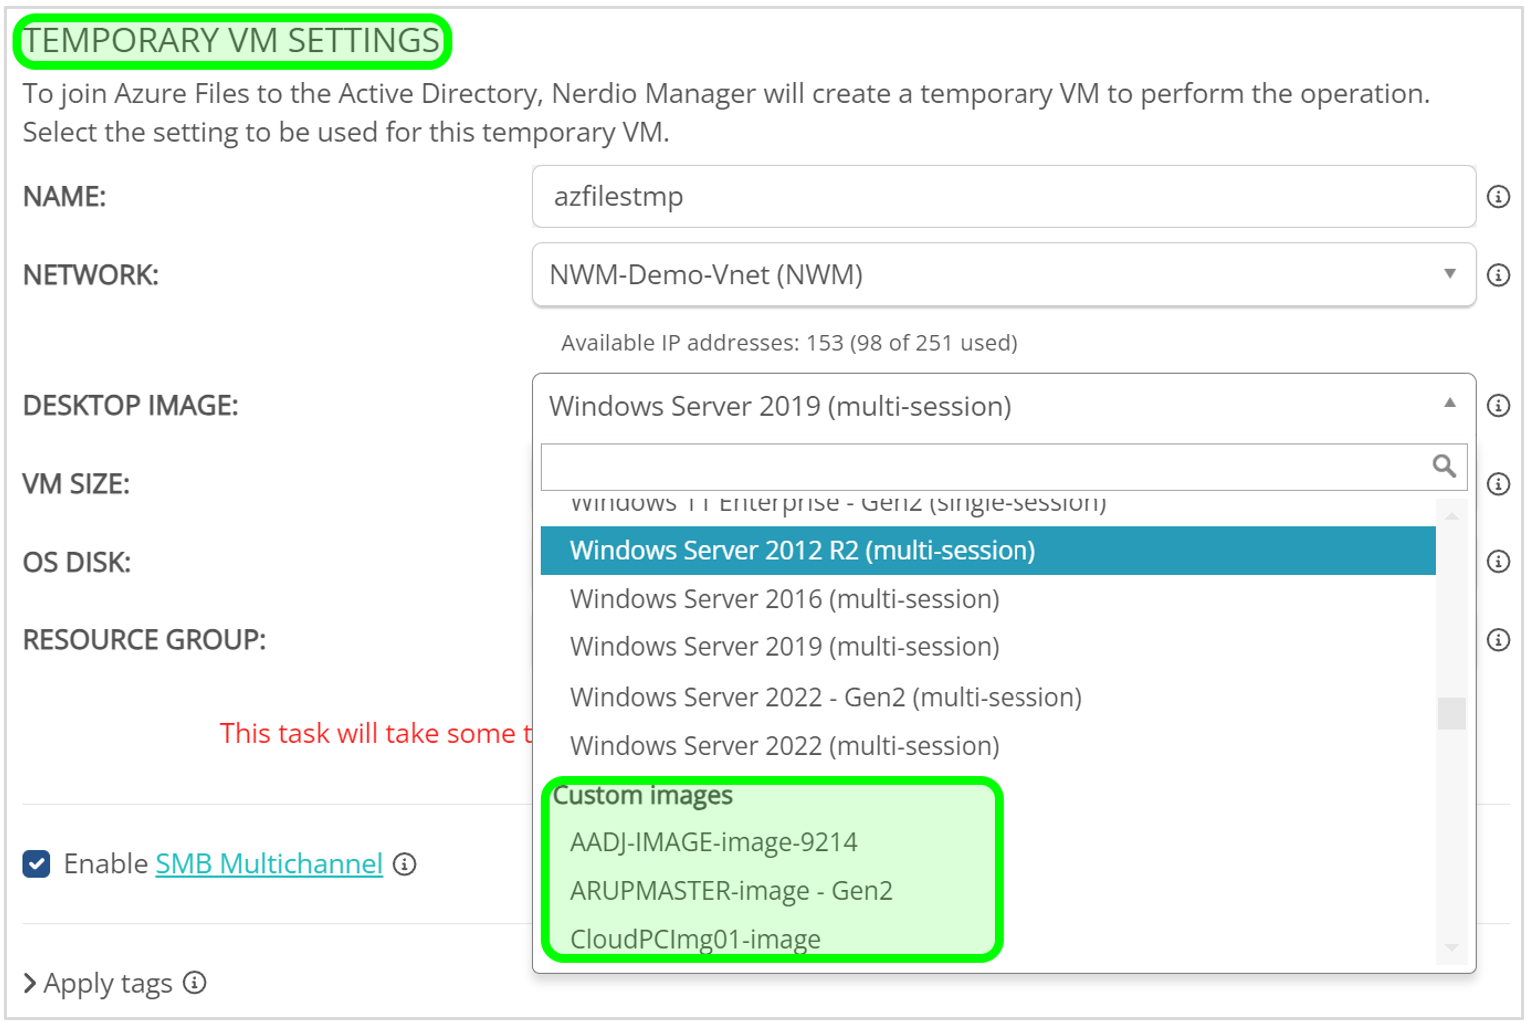This screenshot has width=1527, height=1023.
Task: Select ARUPMASTER-image - Gen2 option
Action: pyautogui.click(x=731, y=891)
